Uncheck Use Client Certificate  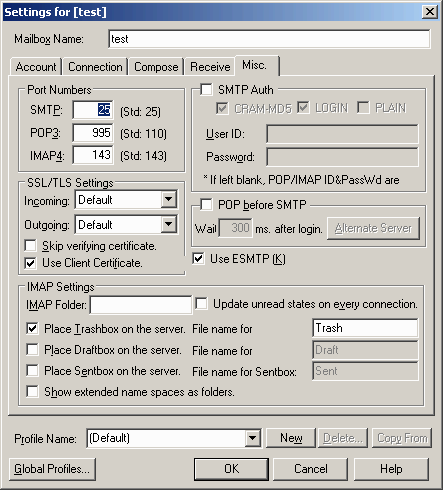31,263
